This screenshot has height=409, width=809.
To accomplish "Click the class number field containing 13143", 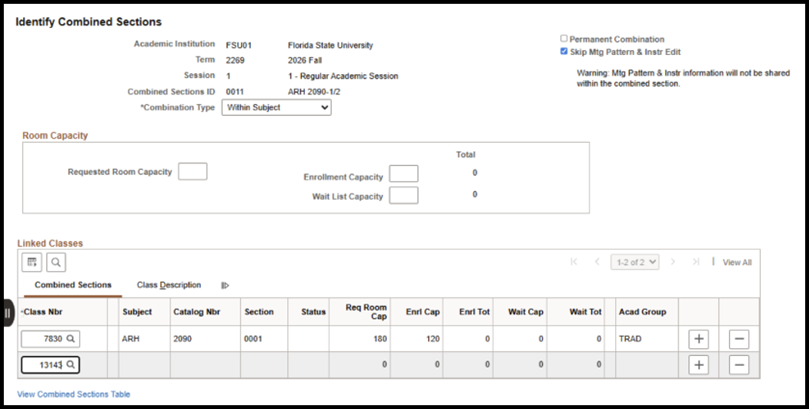I will [50, 365].
